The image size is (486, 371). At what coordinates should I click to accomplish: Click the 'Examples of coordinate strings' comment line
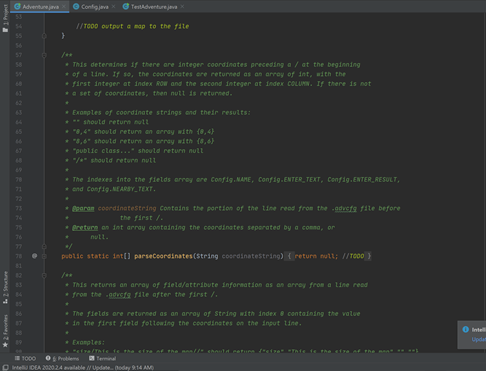(x=158, y=112)
